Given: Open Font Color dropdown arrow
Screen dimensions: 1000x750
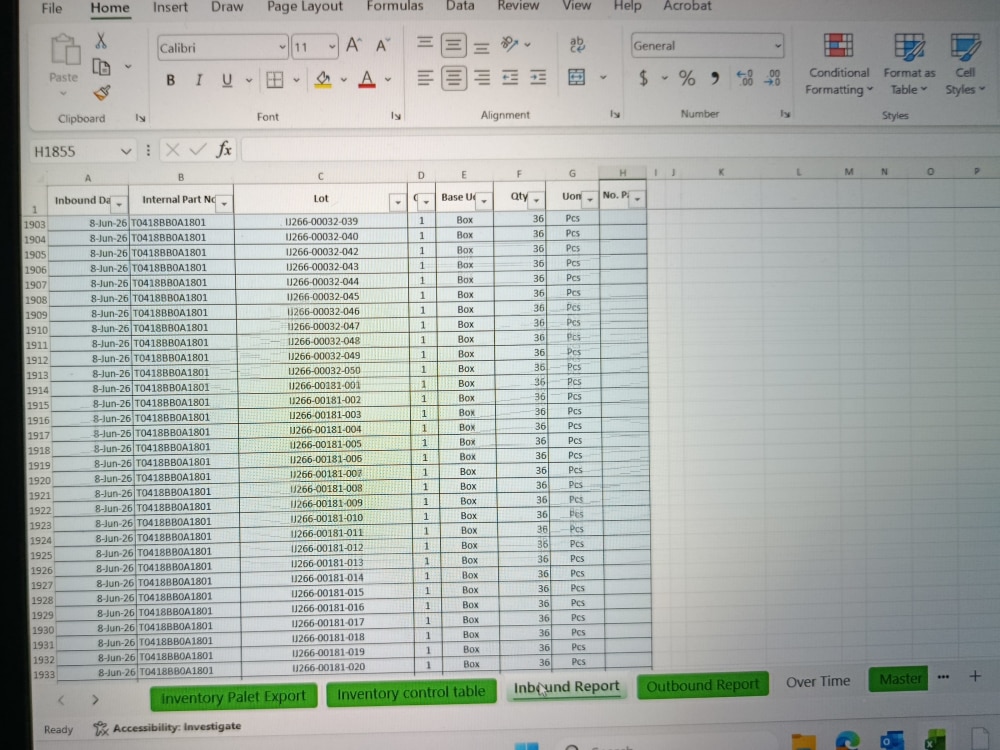Looking at the screenshot, I should pos(388,80).
